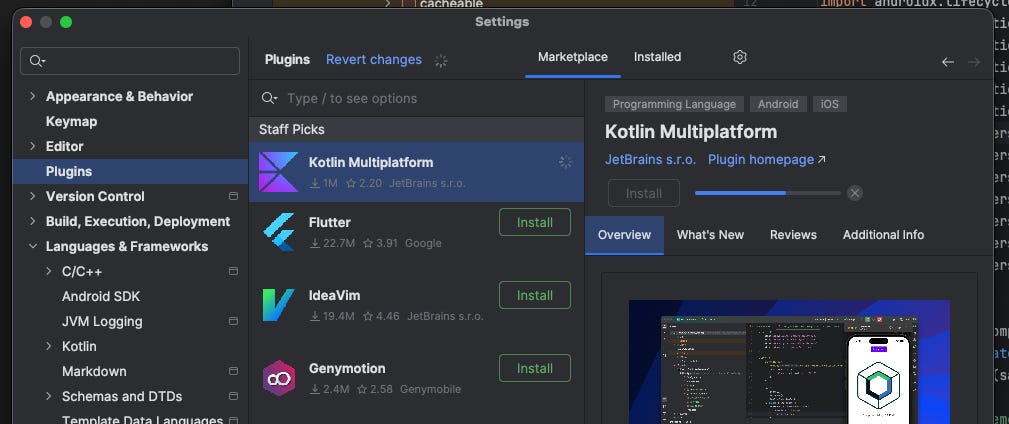Click the installation progress bar

click(x=768, y=193)
